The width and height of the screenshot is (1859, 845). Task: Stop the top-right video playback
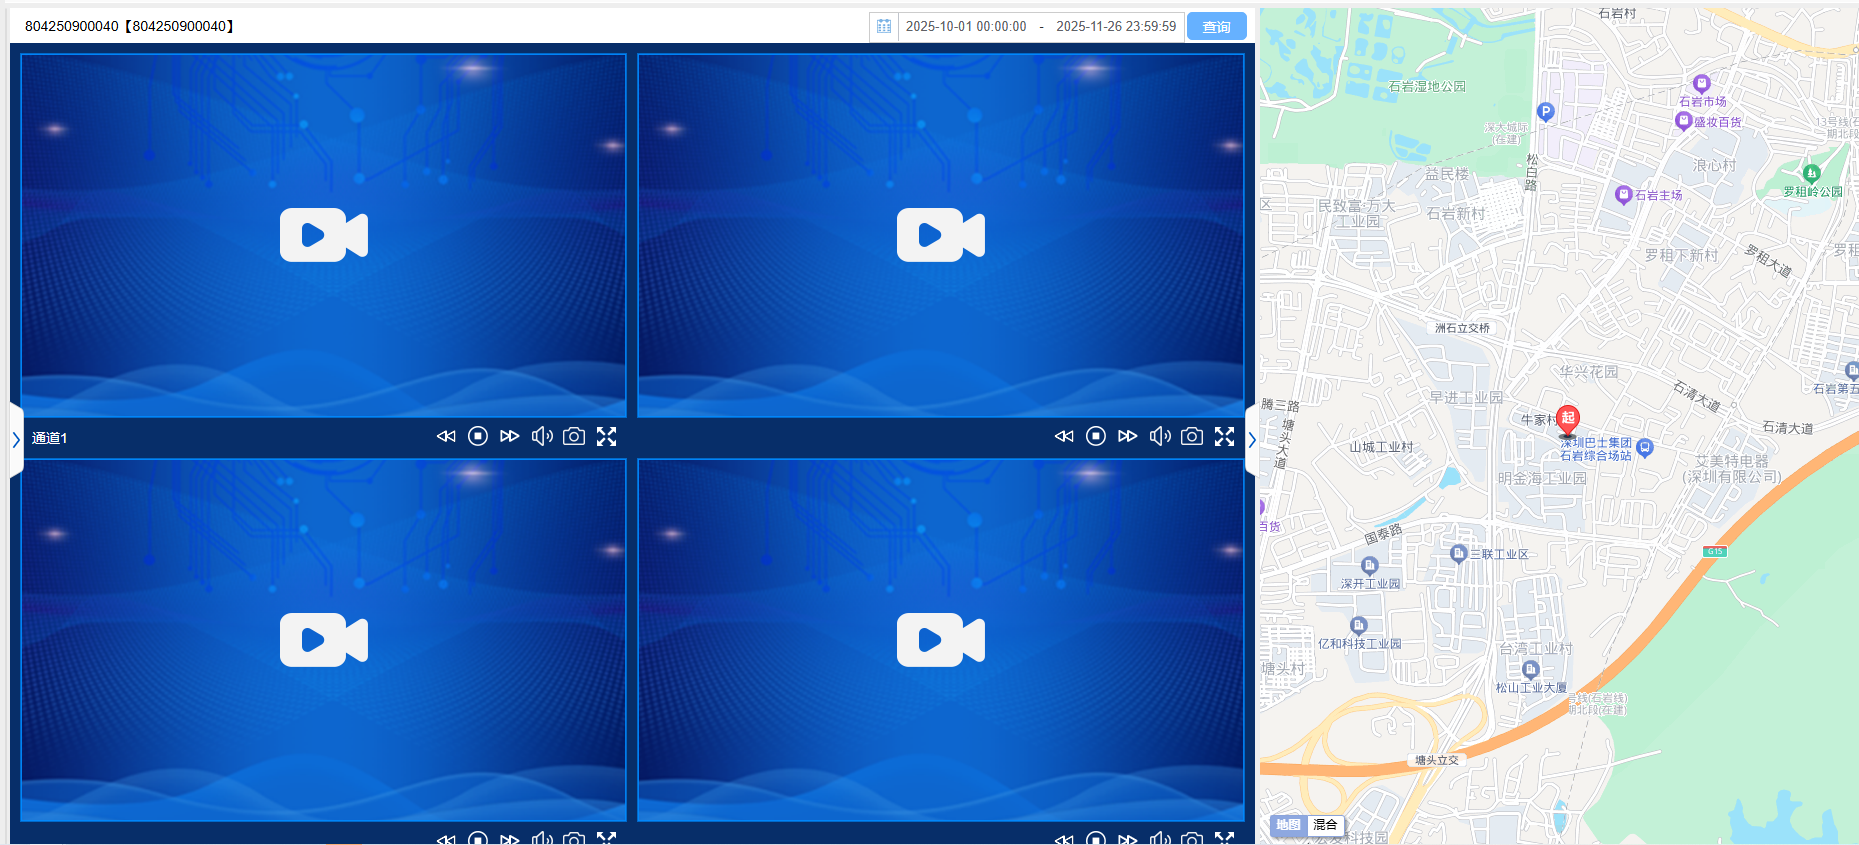coord(1096,436)
